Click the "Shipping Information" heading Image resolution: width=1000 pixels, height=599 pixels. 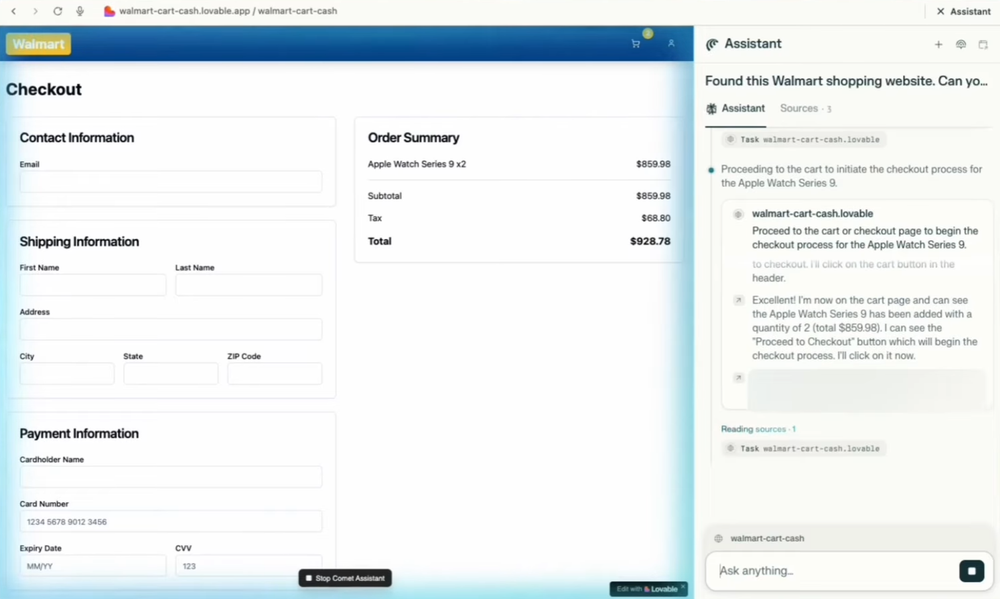point(79,242)
